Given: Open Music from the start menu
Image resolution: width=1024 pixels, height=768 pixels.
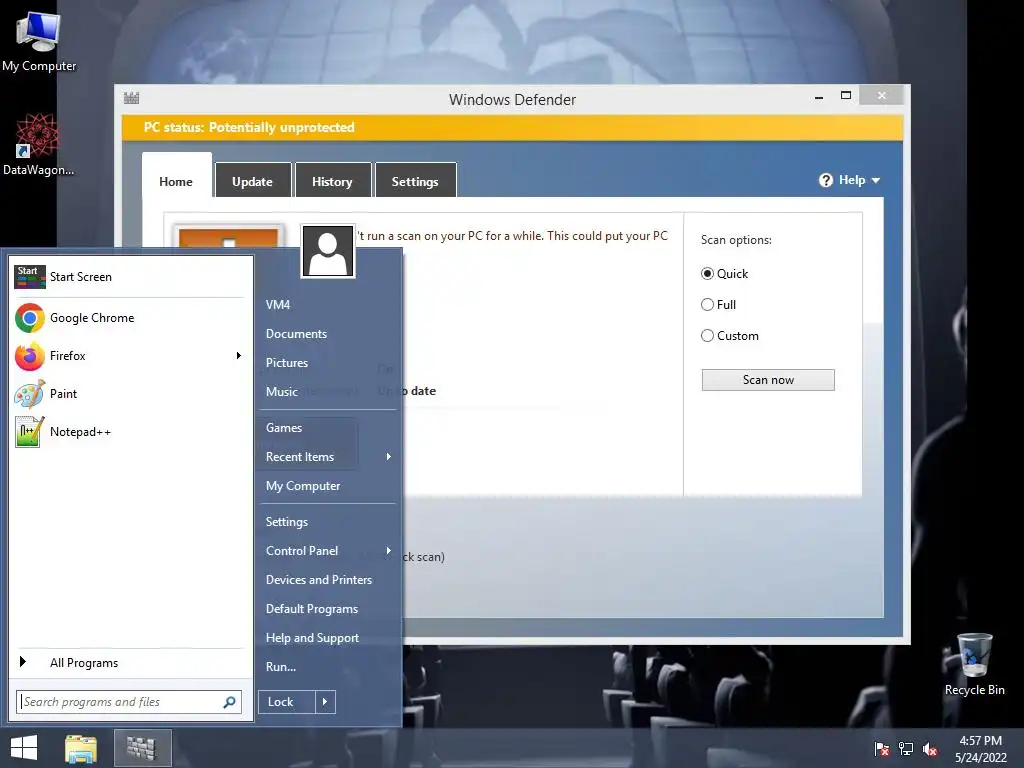Looking at the screenshot, I should [281, 392].
